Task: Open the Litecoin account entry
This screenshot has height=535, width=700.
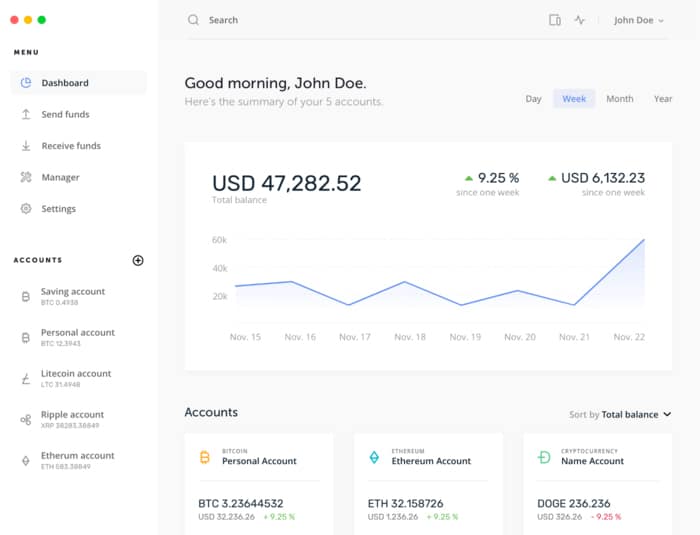Action: 75,378
